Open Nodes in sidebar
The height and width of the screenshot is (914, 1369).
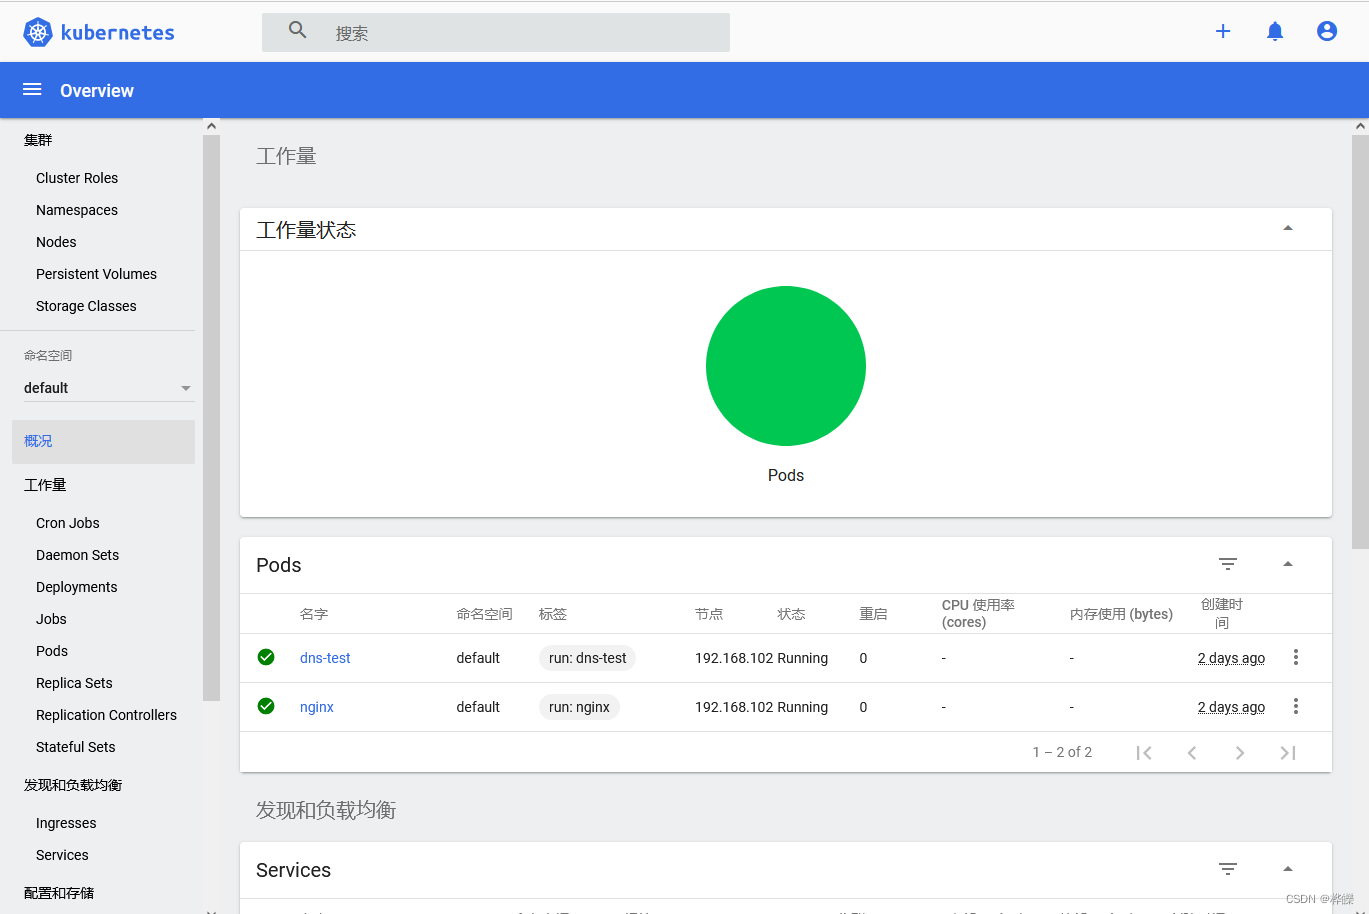[56, 242]
